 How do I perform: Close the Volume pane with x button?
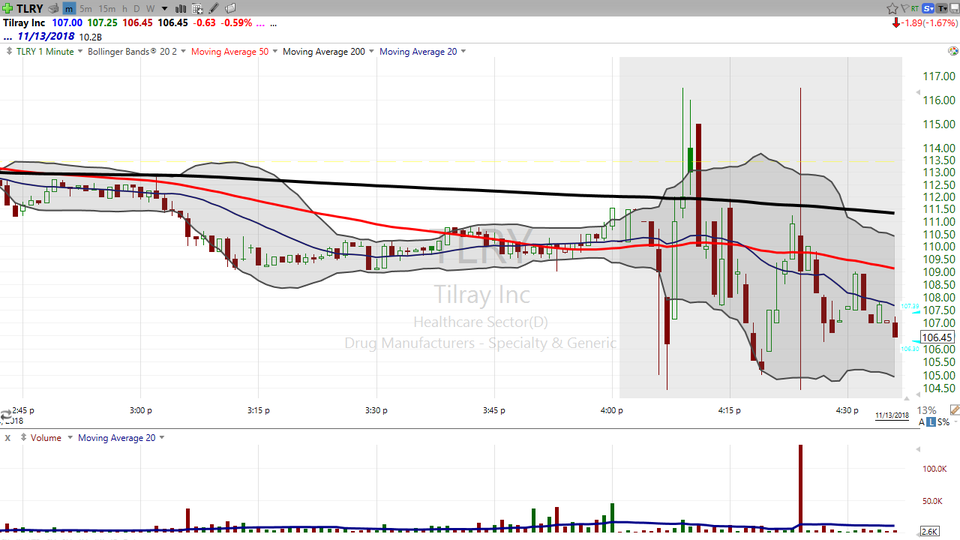point(8,438)
